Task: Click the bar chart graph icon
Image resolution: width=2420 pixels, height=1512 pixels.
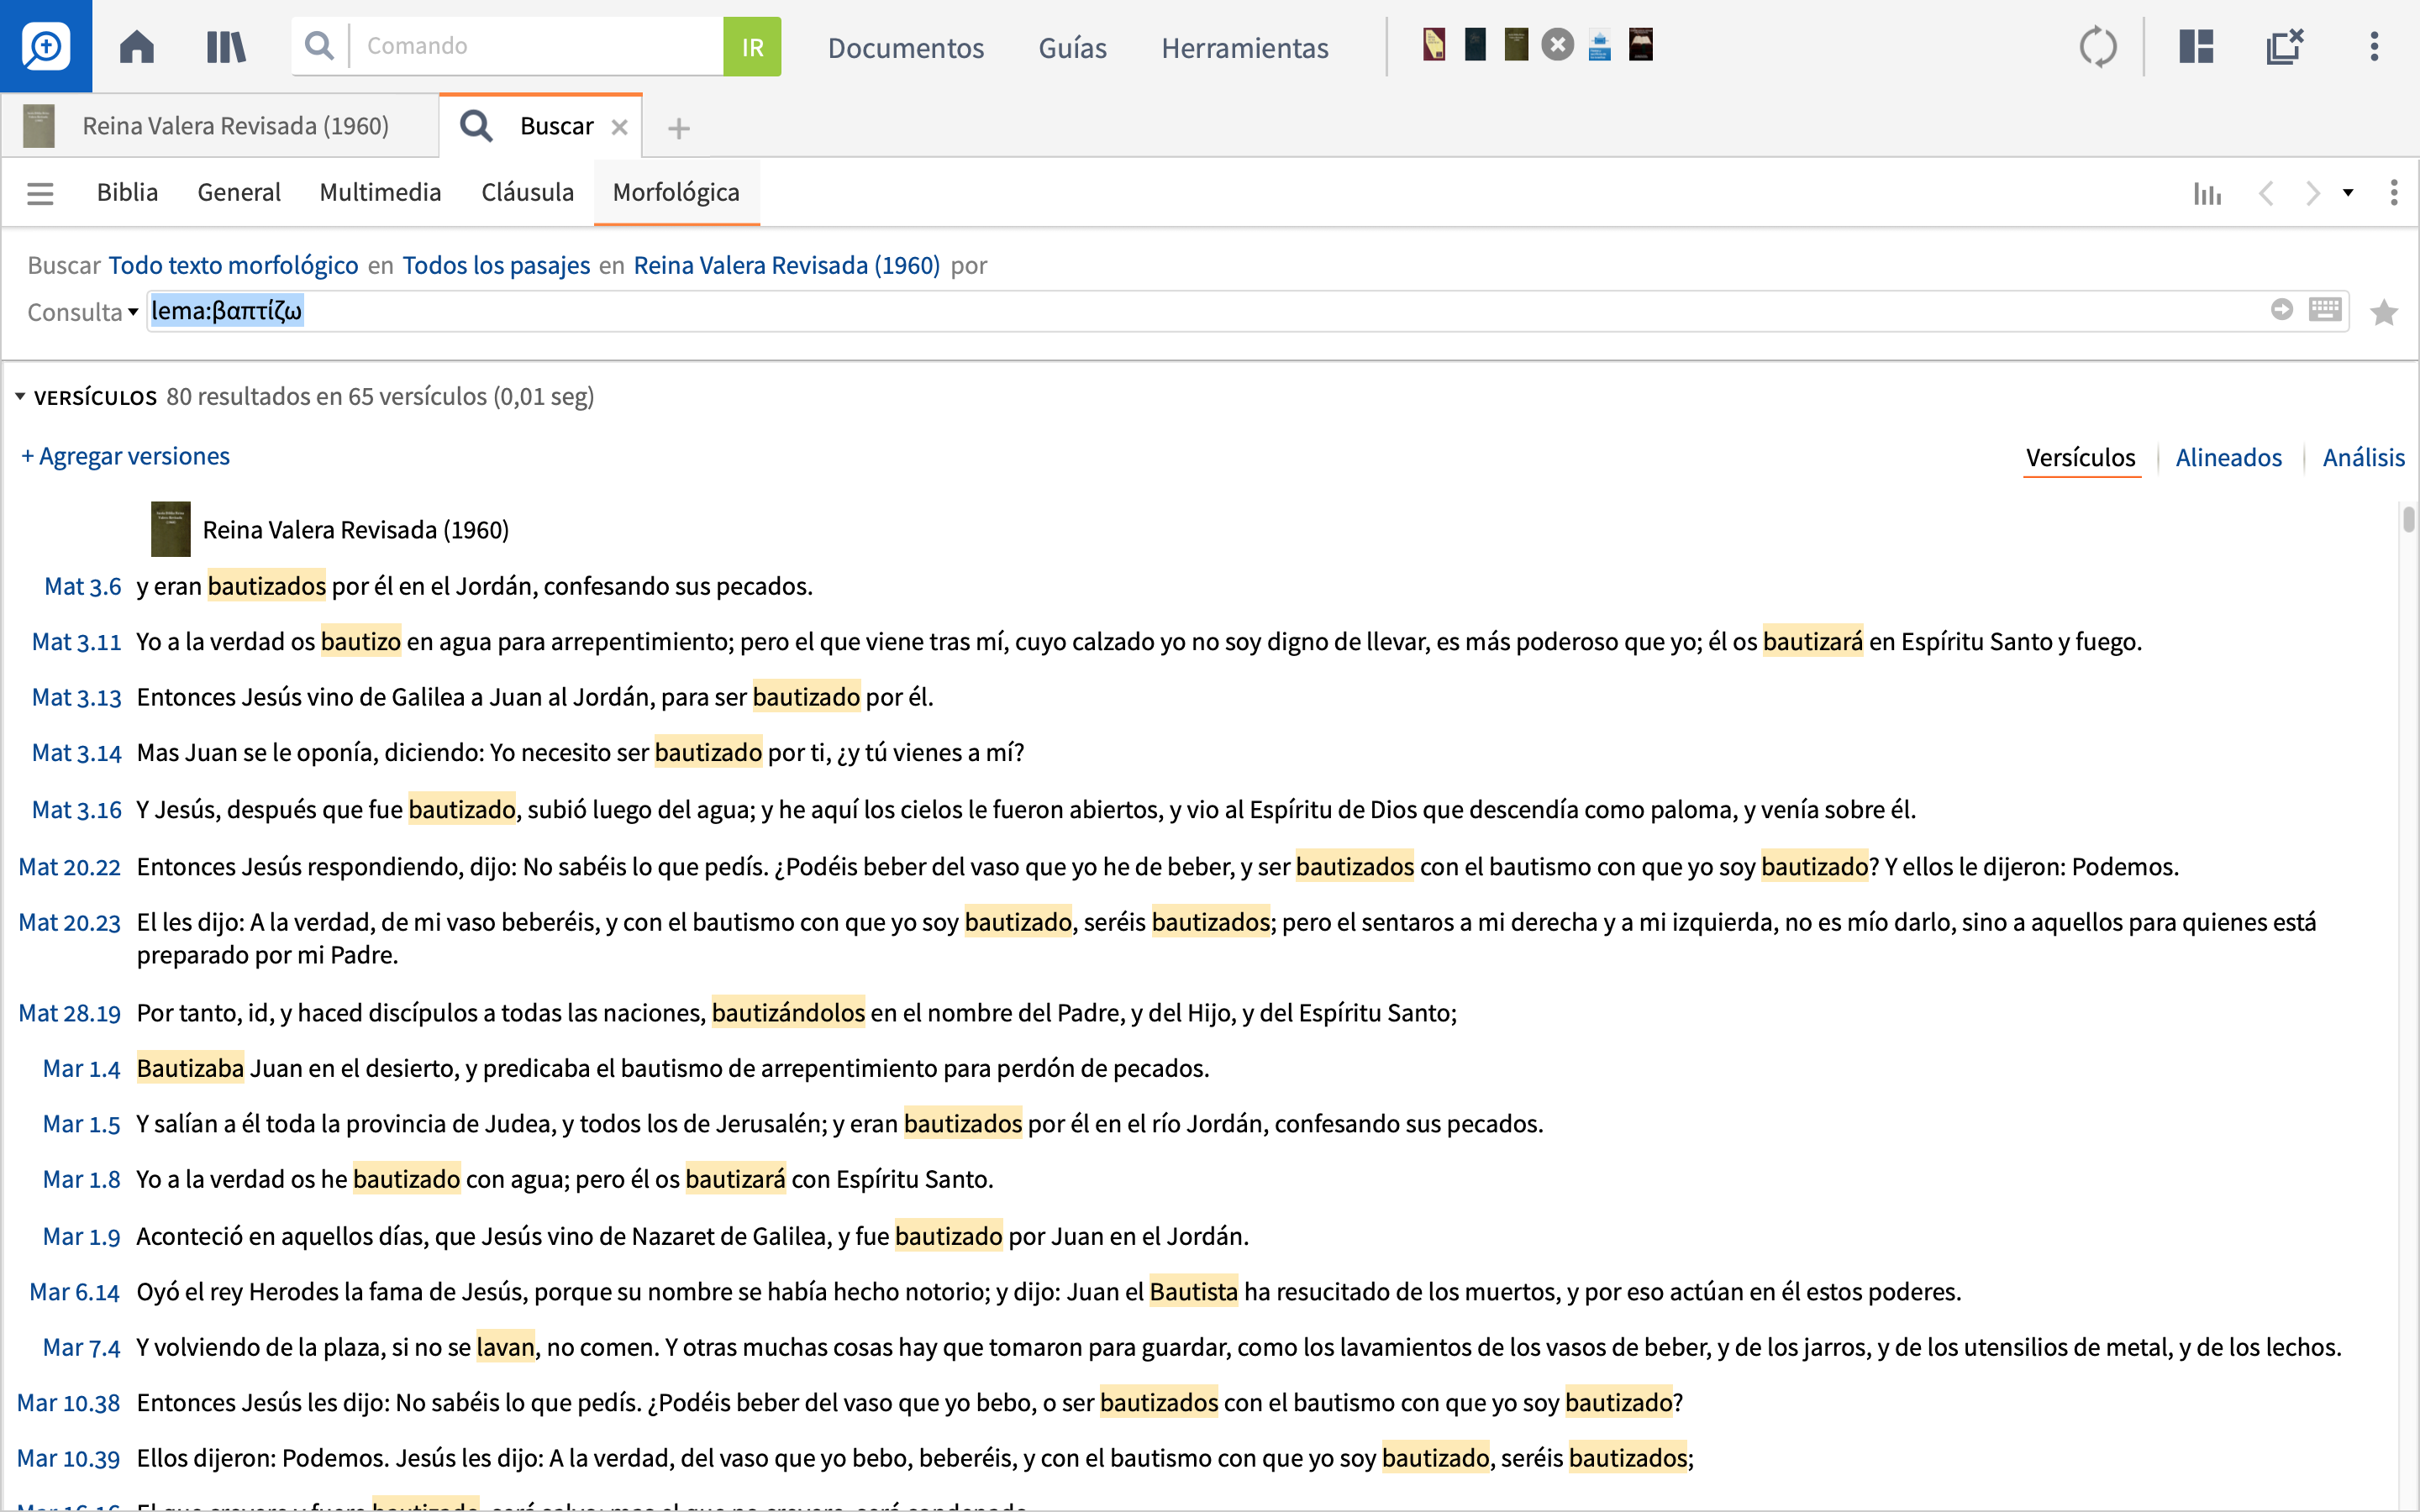Action: click(x=2207, y=193)
